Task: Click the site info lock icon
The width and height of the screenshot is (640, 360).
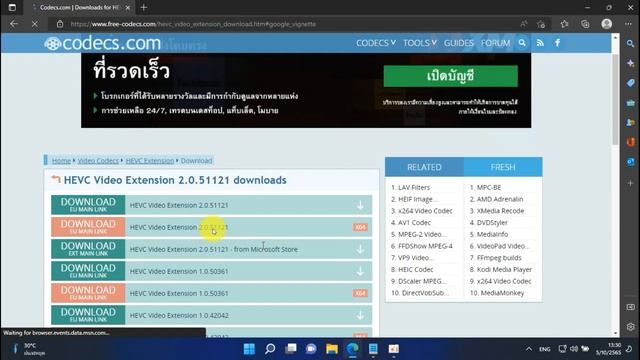Action: pos(60,24)
